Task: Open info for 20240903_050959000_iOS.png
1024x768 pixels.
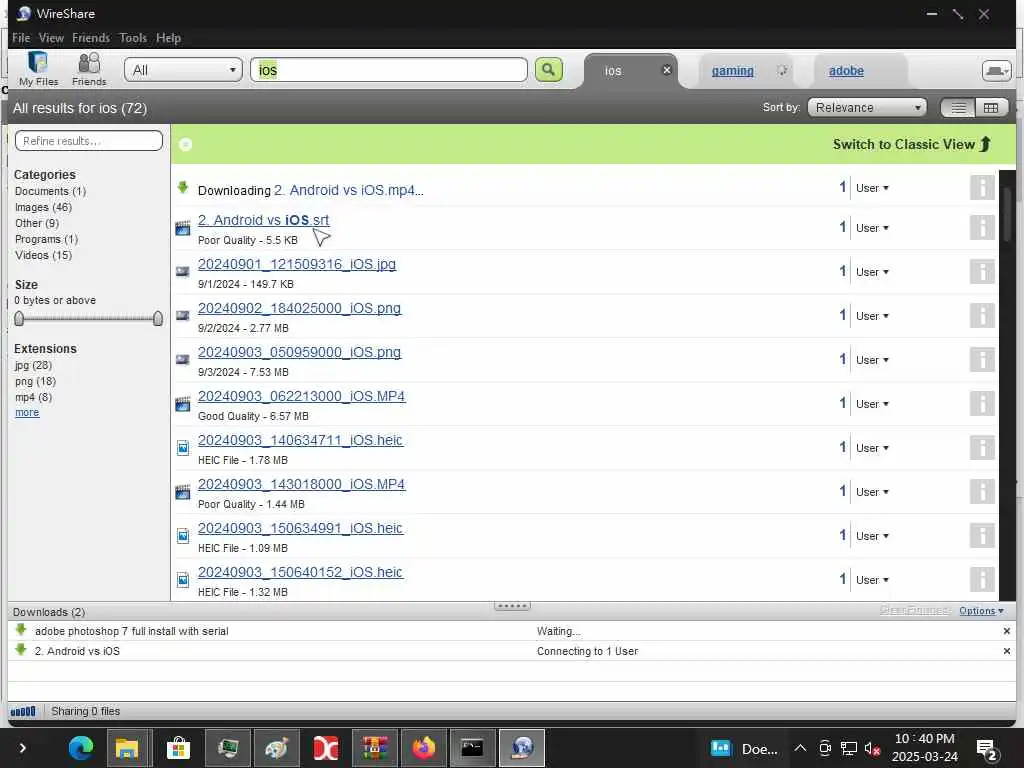Action: pos(982,359)
